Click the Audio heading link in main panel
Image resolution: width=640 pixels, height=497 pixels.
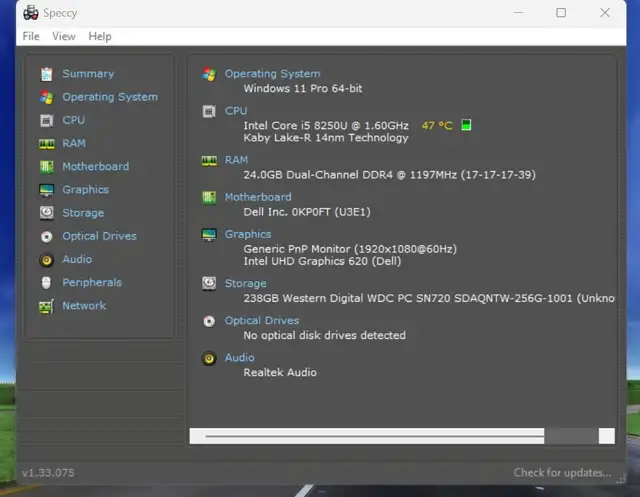pos(240,358)
